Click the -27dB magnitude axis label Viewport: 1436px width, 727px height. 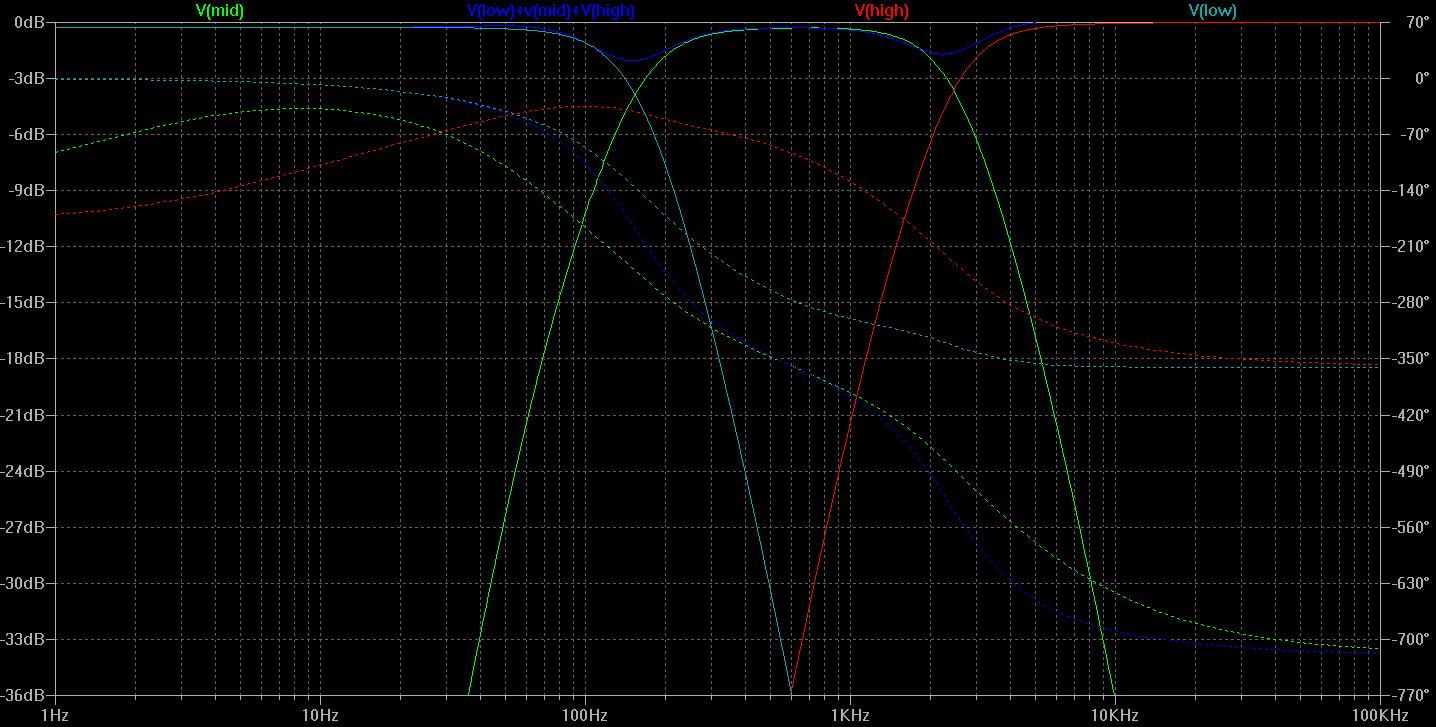[x=24, y=526]
